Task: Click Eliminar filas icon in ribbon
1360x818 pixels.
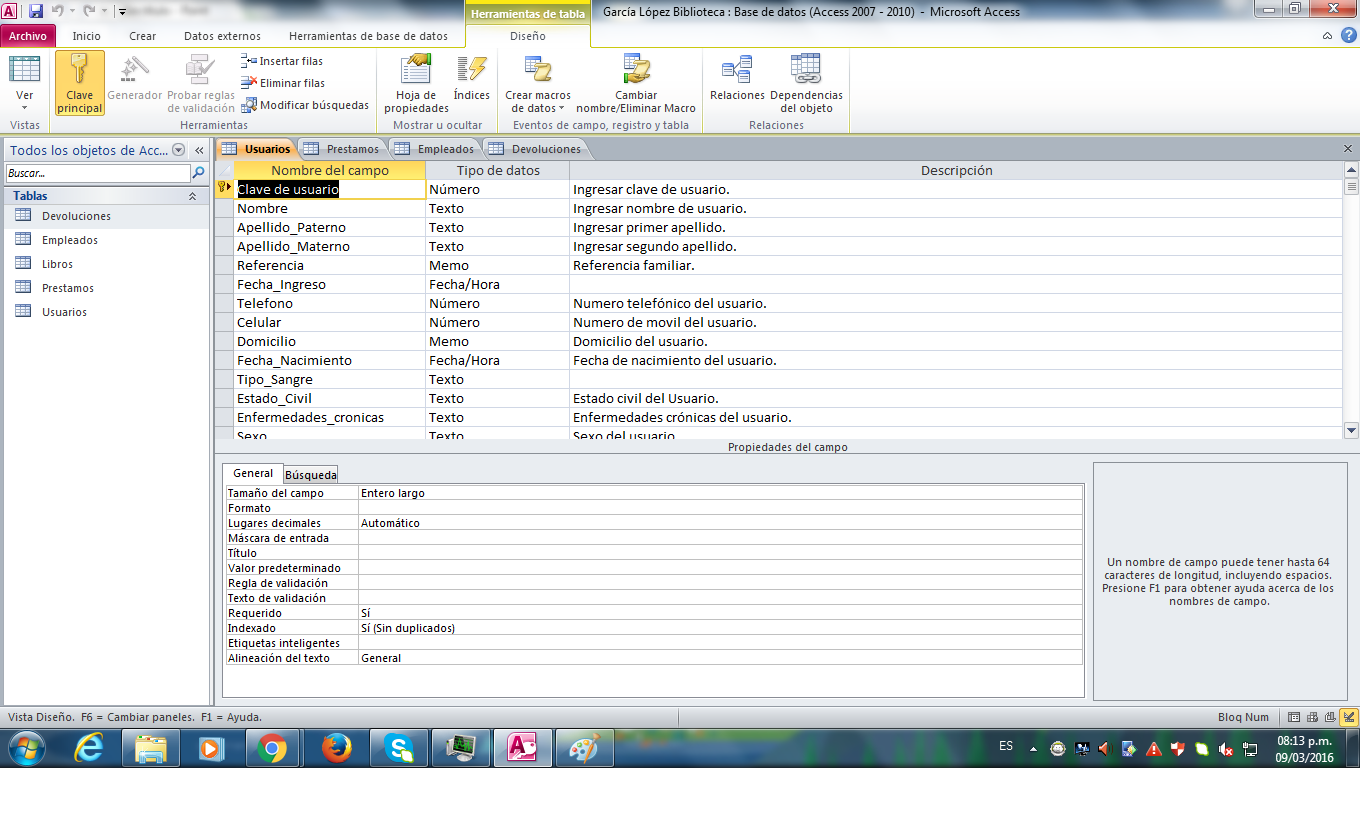Action: [249, 83]
